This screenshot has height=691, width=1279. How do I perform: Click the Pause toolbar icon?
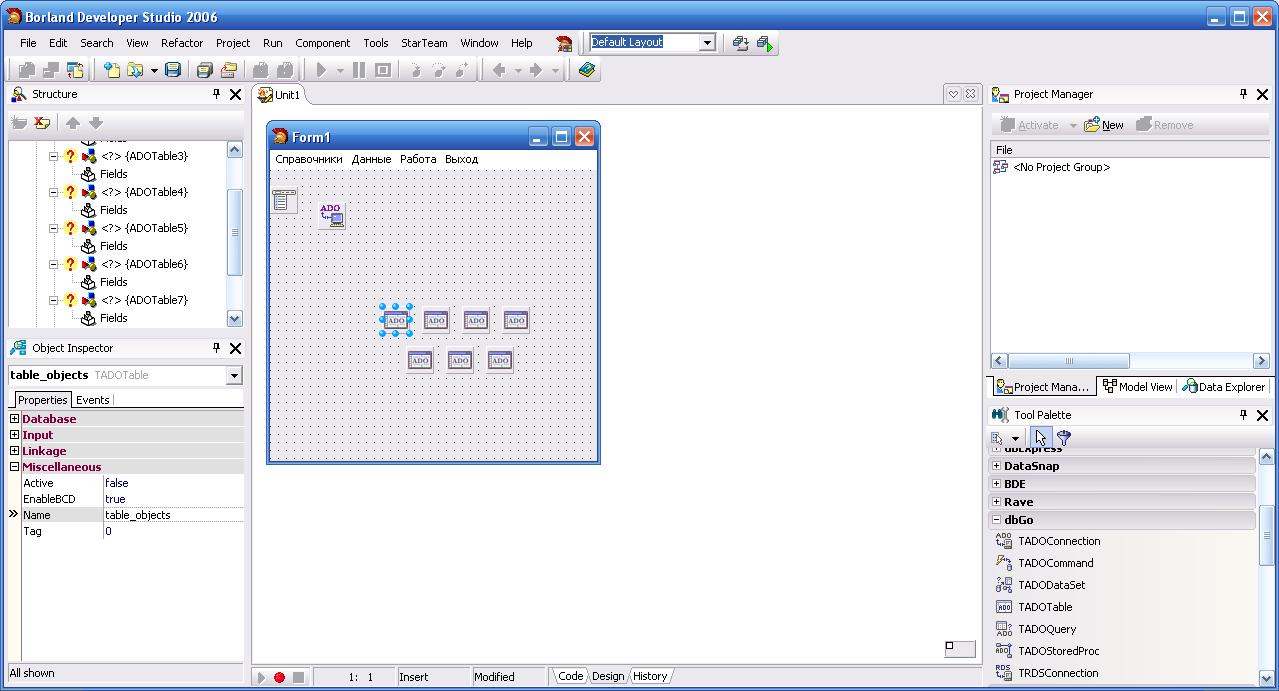click(359, 70)
